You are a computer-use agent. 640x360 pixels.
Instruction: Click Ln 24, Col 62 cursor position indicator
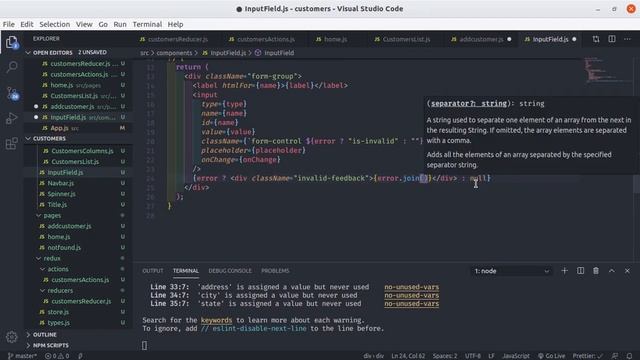tap(408, 356)
